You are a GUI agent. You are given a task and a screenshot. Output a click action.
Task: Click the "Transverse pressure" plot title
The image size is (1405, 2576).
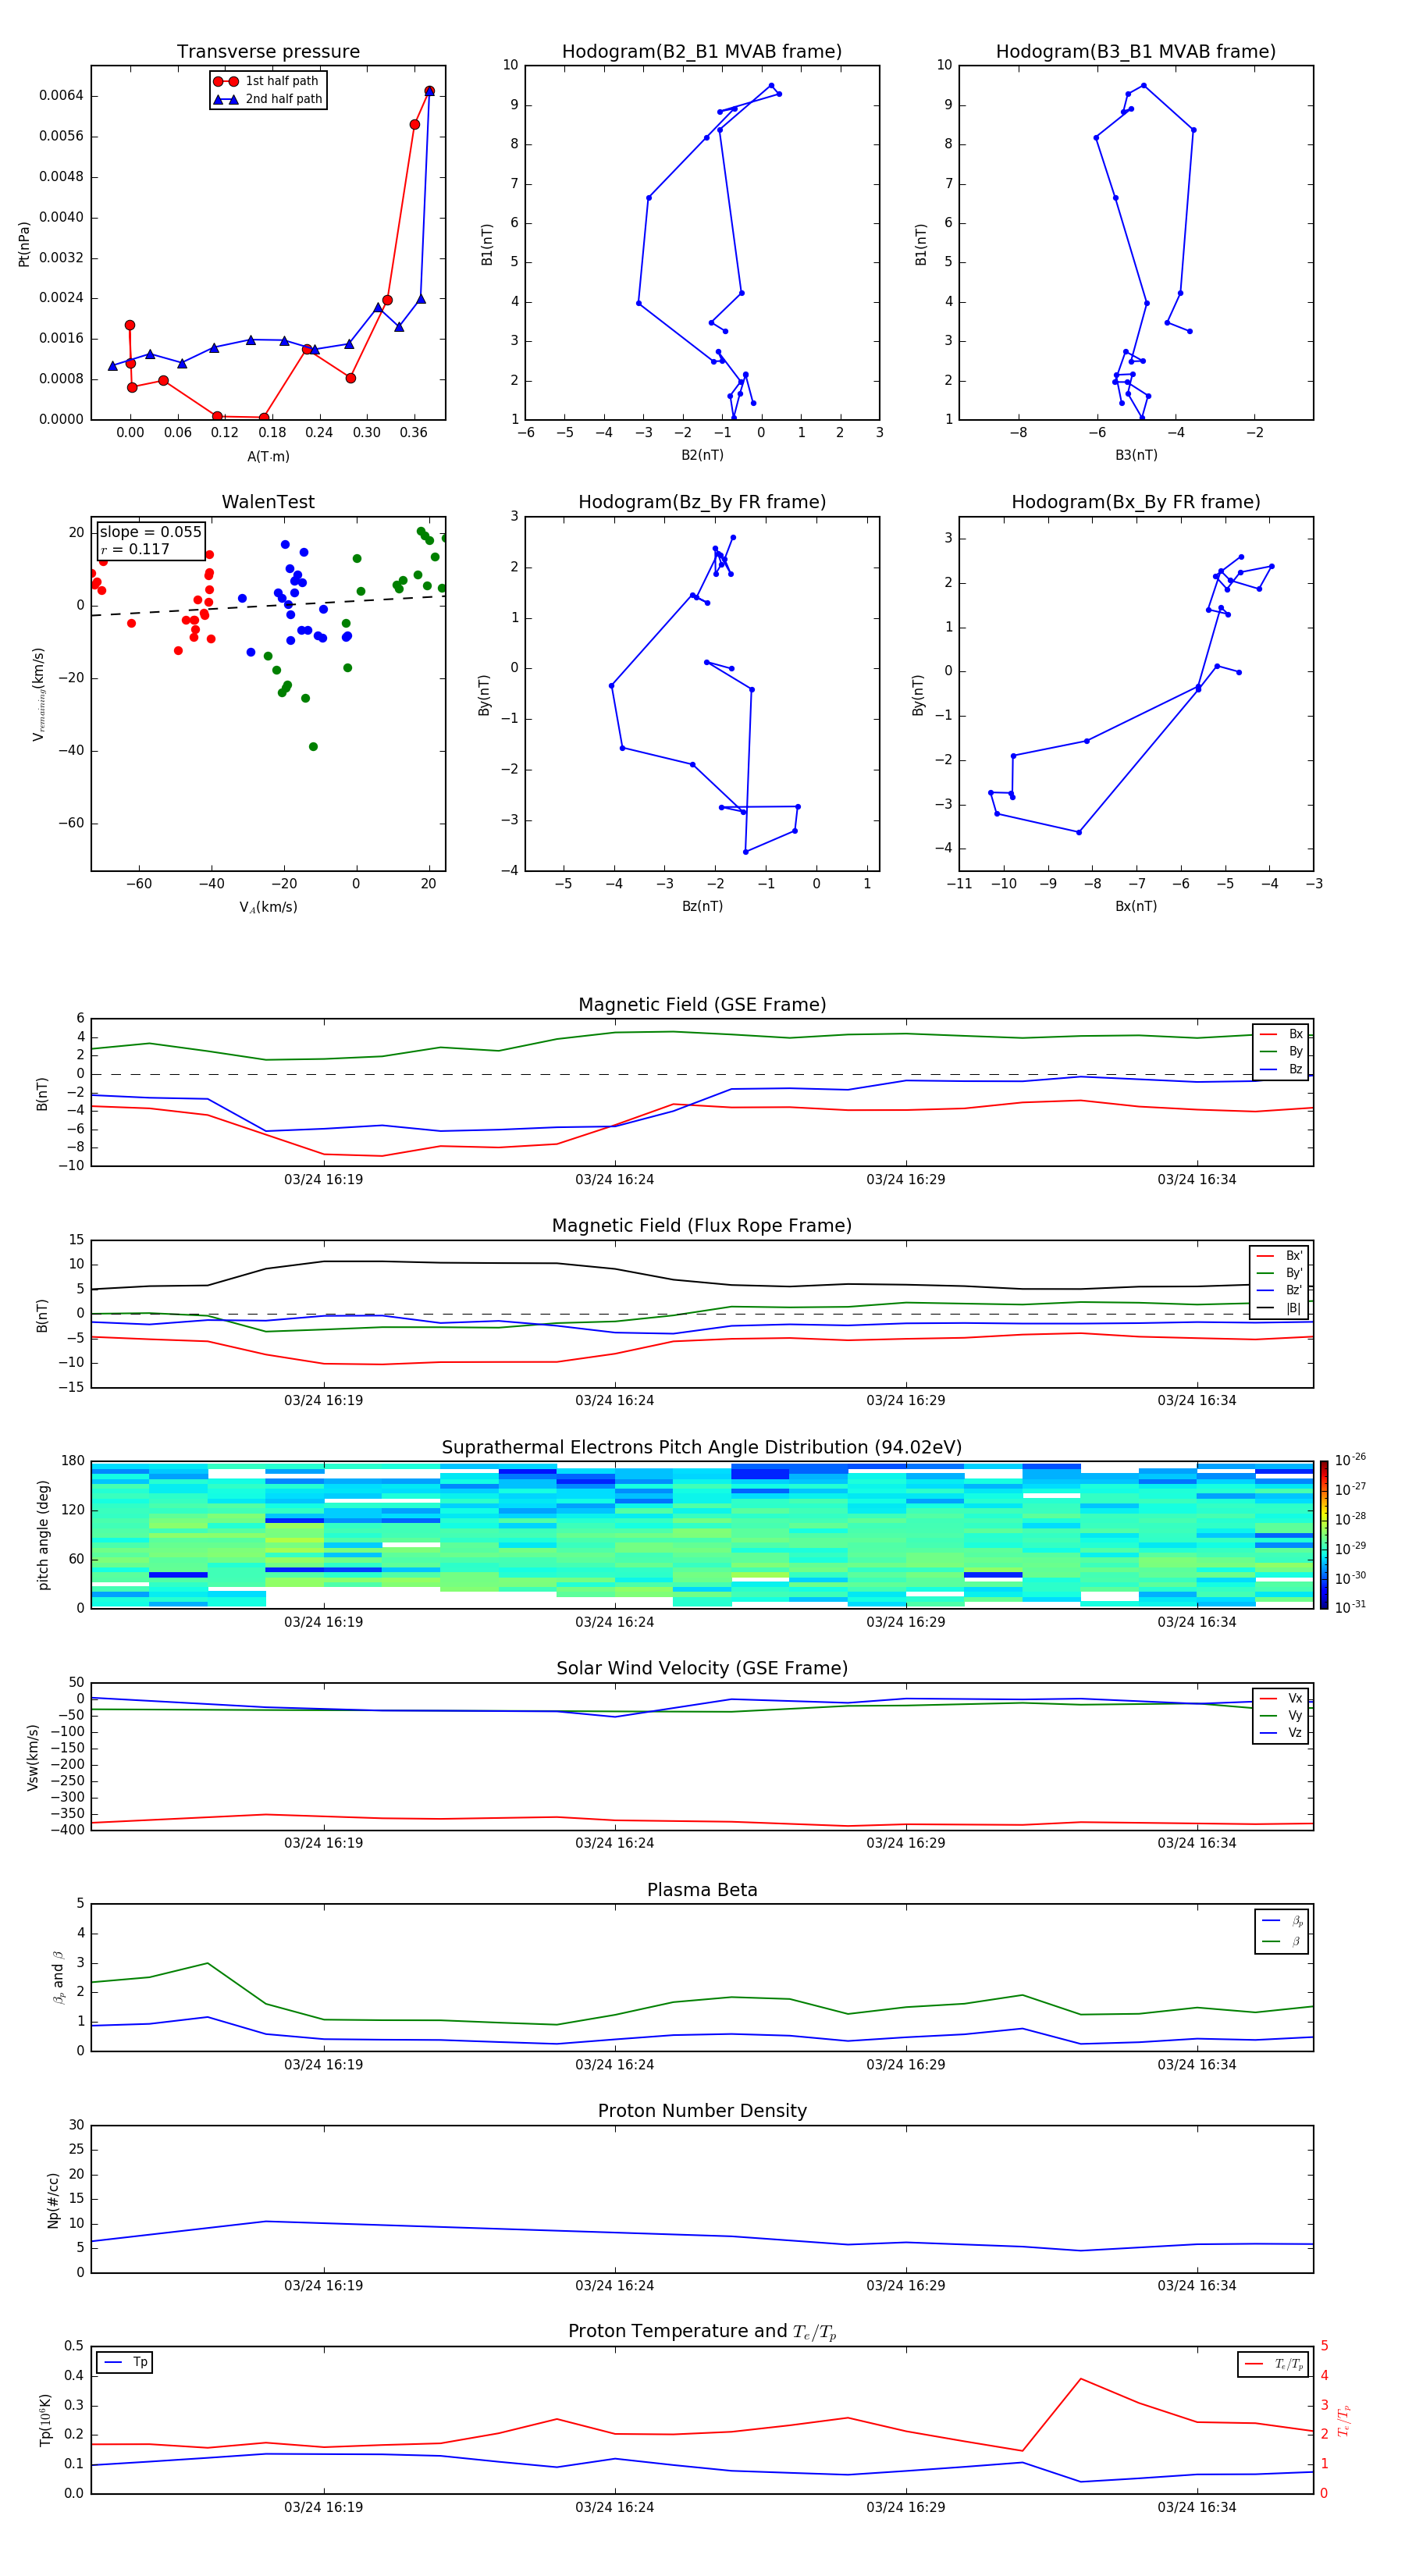click(x=268, y=52)
